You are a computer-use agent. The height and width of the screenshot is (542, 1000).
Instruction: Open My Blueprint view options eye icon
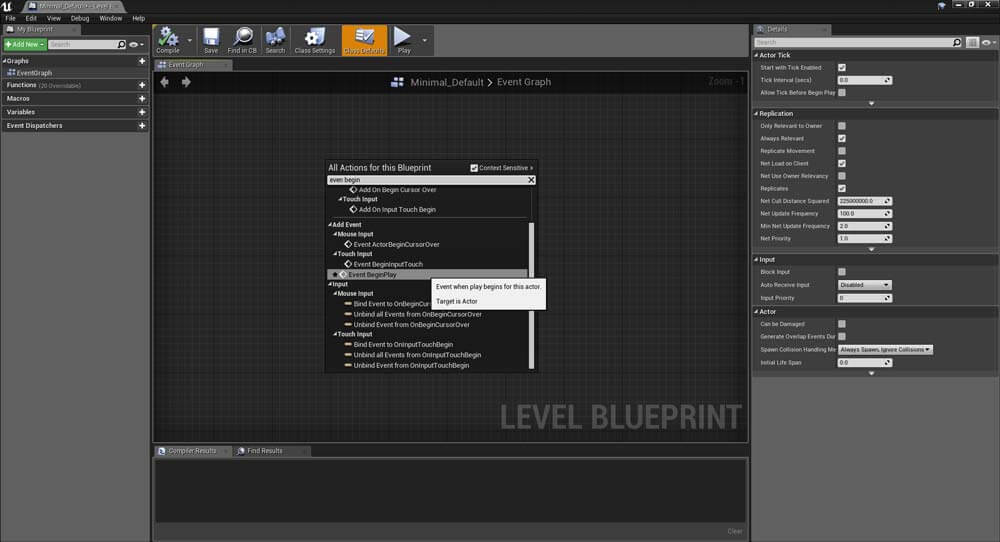[136, 45]
